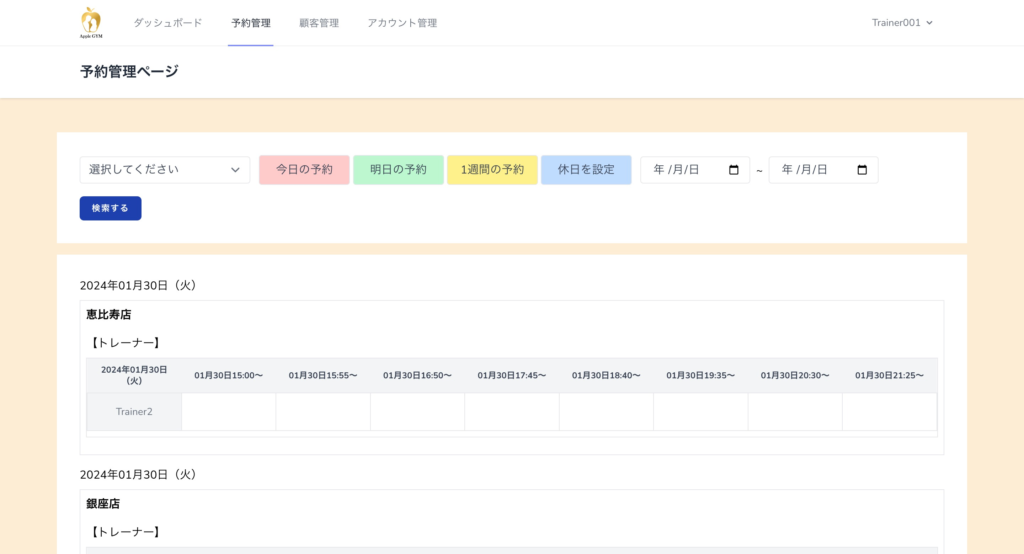The height and width of the screenshot is (554, 1024).
Task: Open 休日を設定 holiday settings button
Action: click(586, 170)
